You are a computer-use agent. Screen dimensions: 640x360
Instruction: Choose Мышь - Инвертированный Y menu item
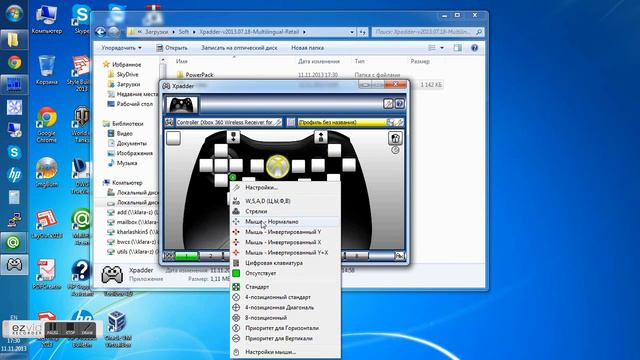pyautogui.click(x=285, y=232)
